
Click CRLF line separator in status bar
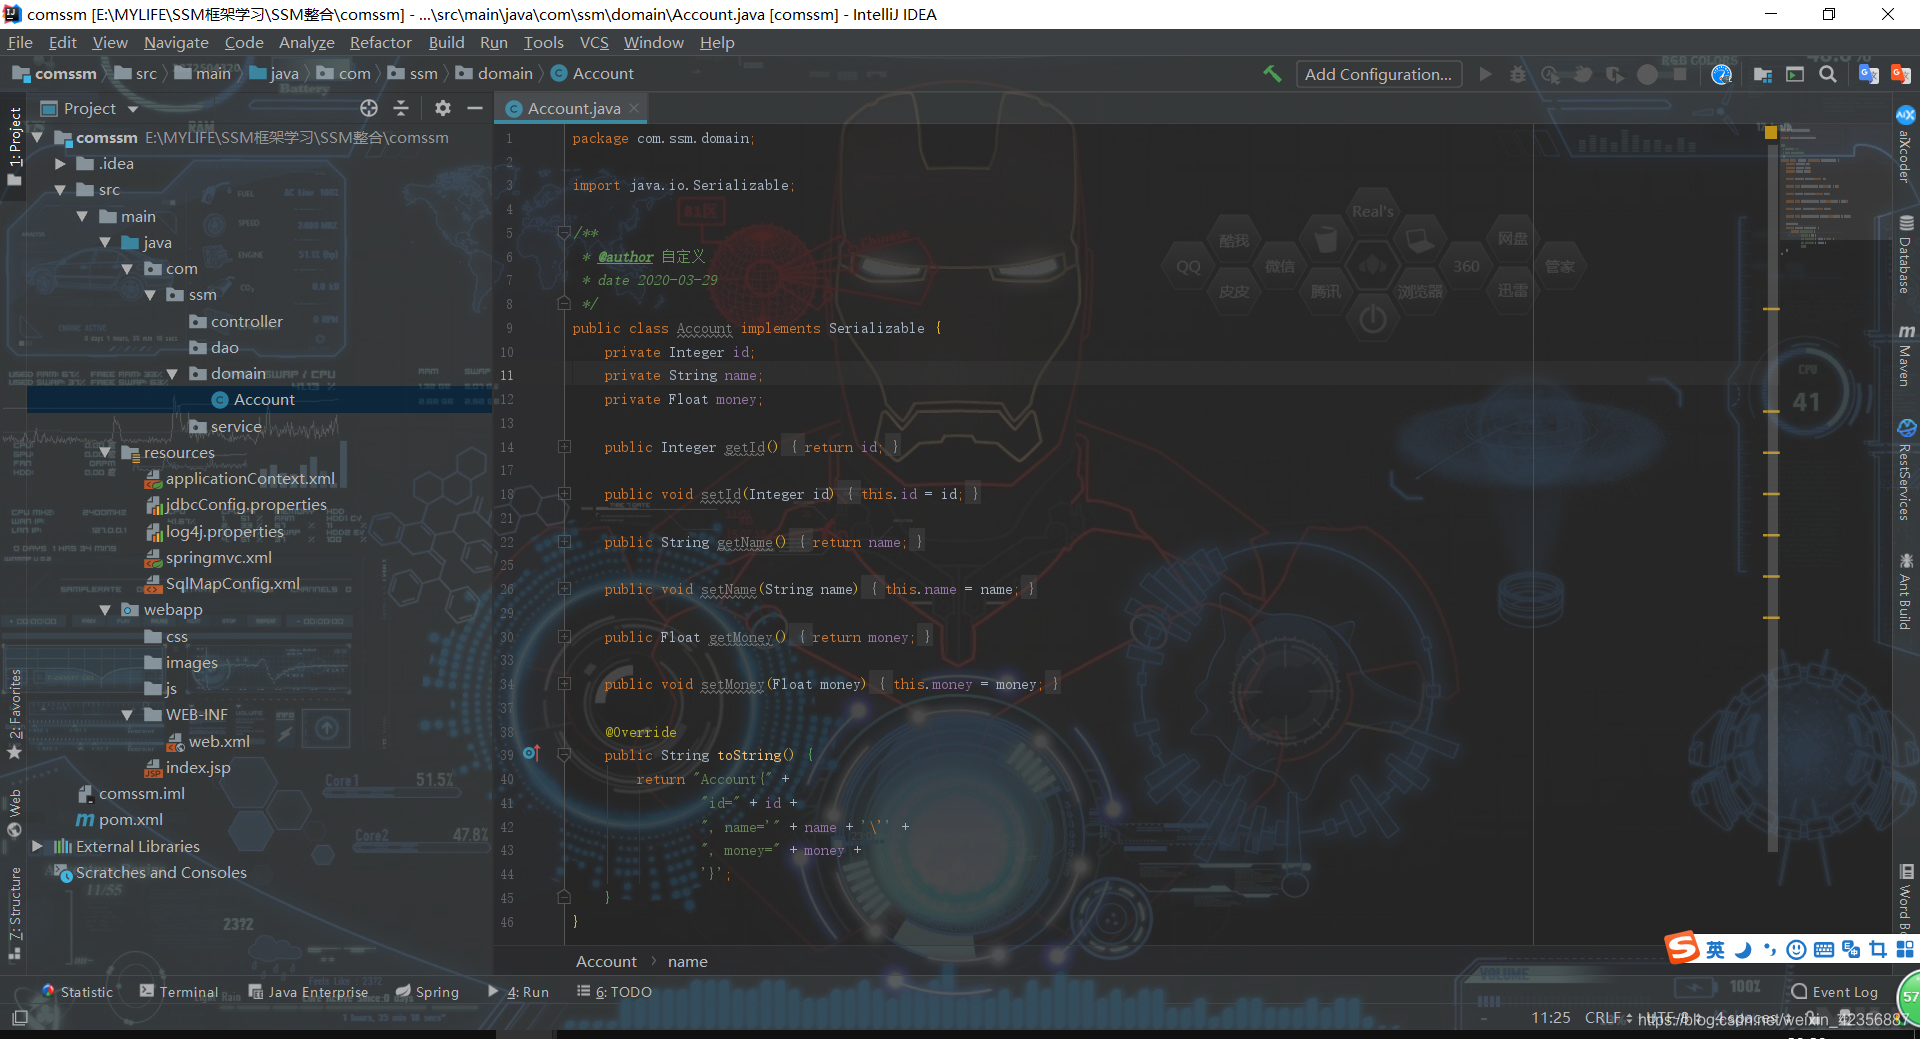(x=1608, y=1017)
